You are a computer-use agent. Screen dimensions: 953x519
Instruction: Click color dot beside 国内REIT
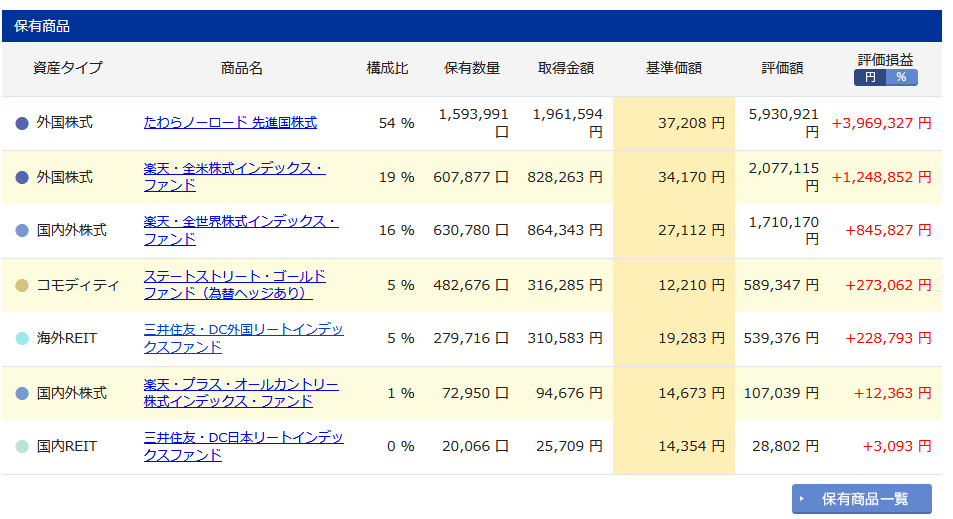[22, 447]
